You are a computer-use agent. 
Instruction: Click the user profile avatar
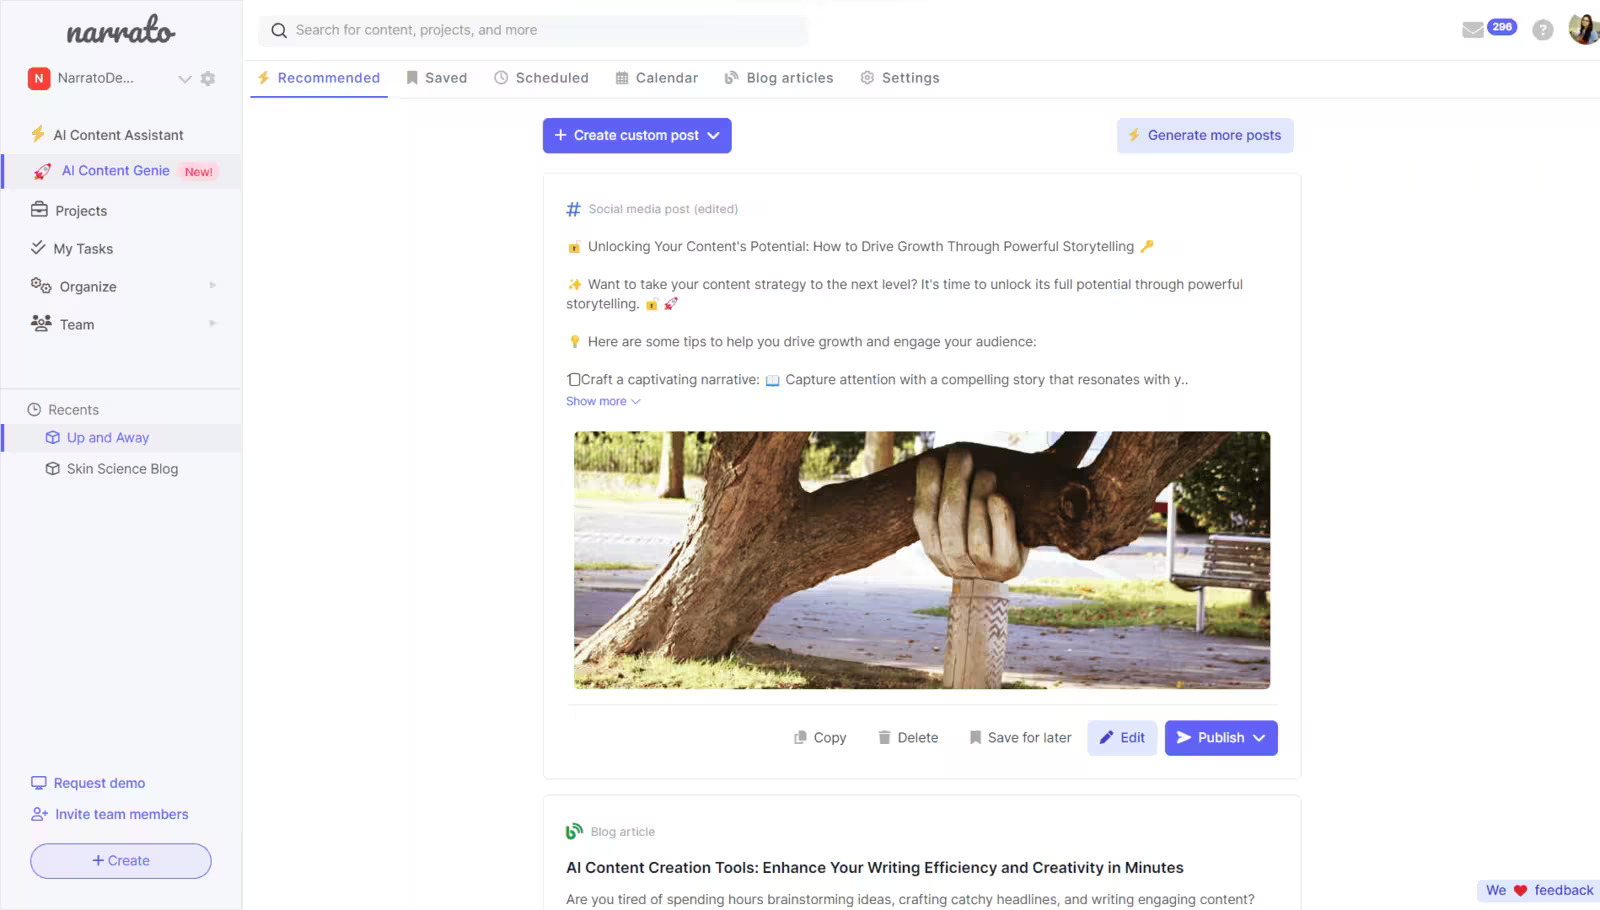[1583, 29]
